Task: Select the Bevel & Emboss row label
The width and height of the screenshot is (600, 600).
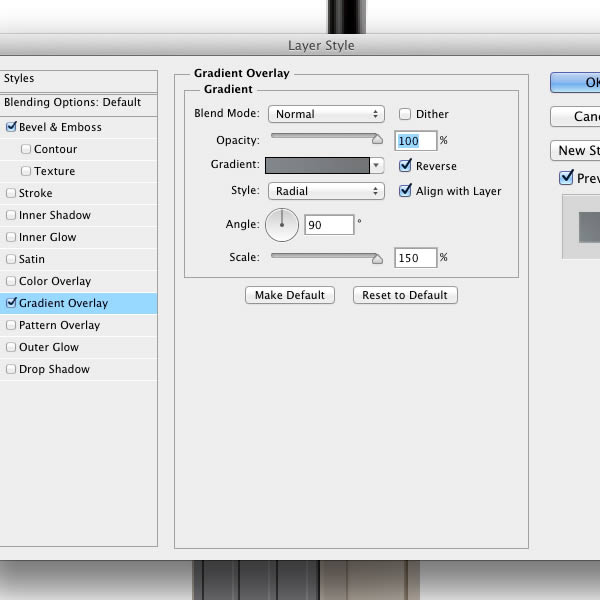Action: point(60,127)
